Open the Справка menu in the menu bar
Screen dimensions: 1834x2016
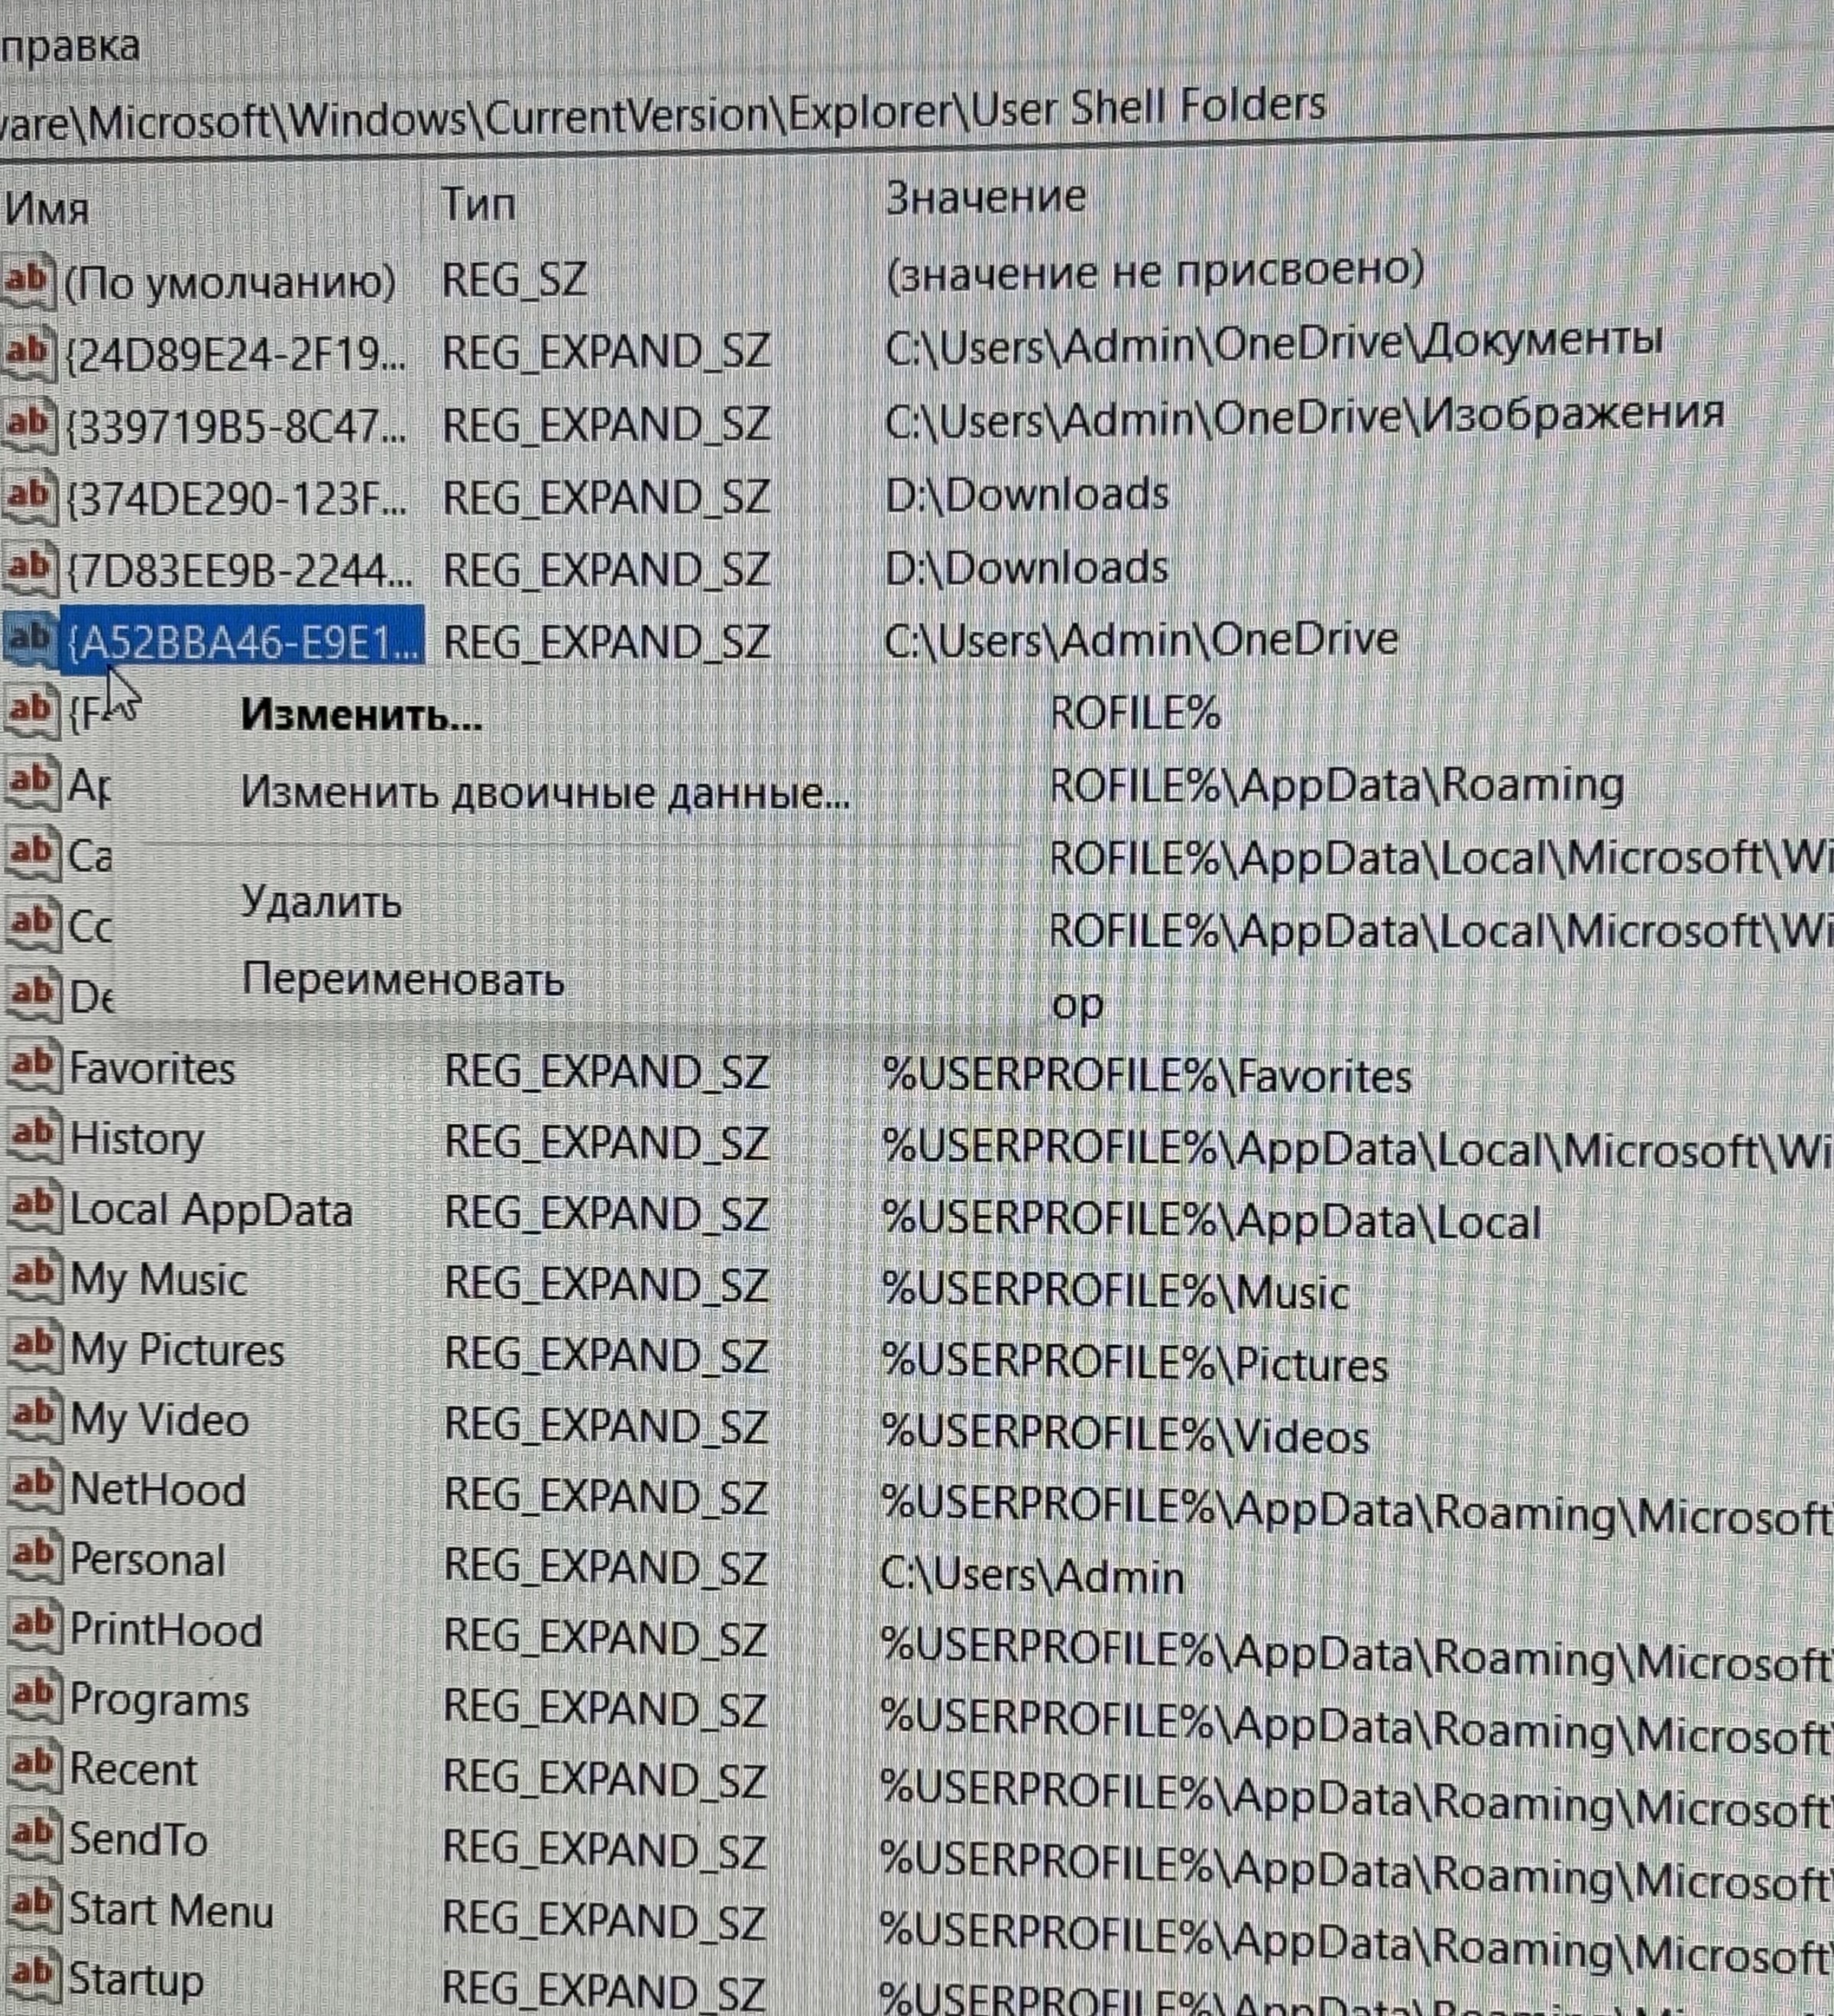tap(70, 47)
